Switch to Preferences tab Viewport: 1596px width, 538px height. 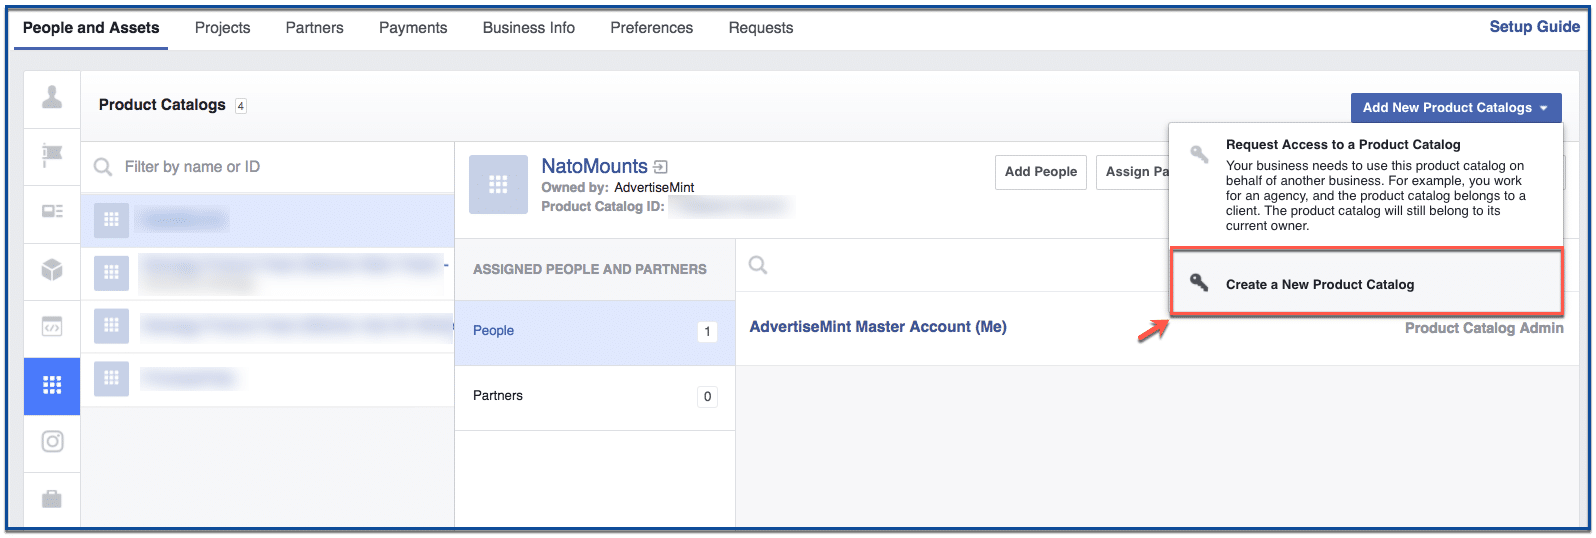click(652, 28)
